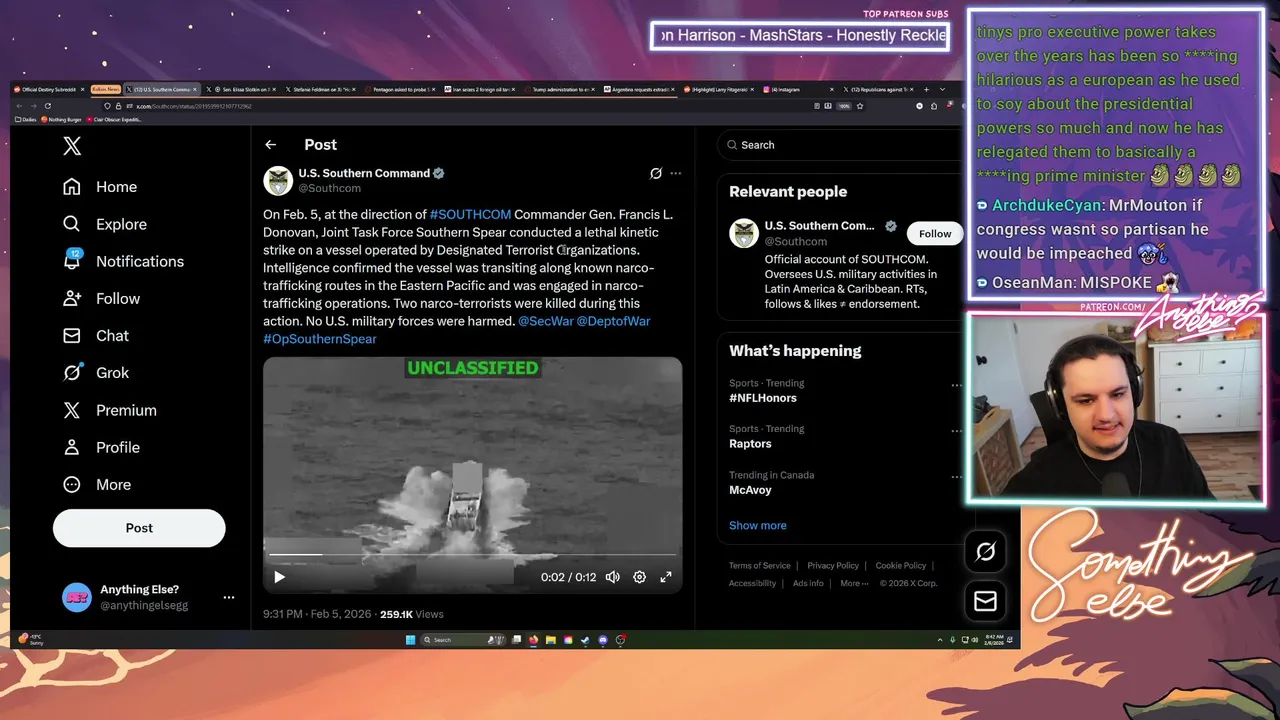Image resolution: width=1280 pixels, height=720 pixels.
Task: Open the floating Messages envelope button
Action: point(985,600)
